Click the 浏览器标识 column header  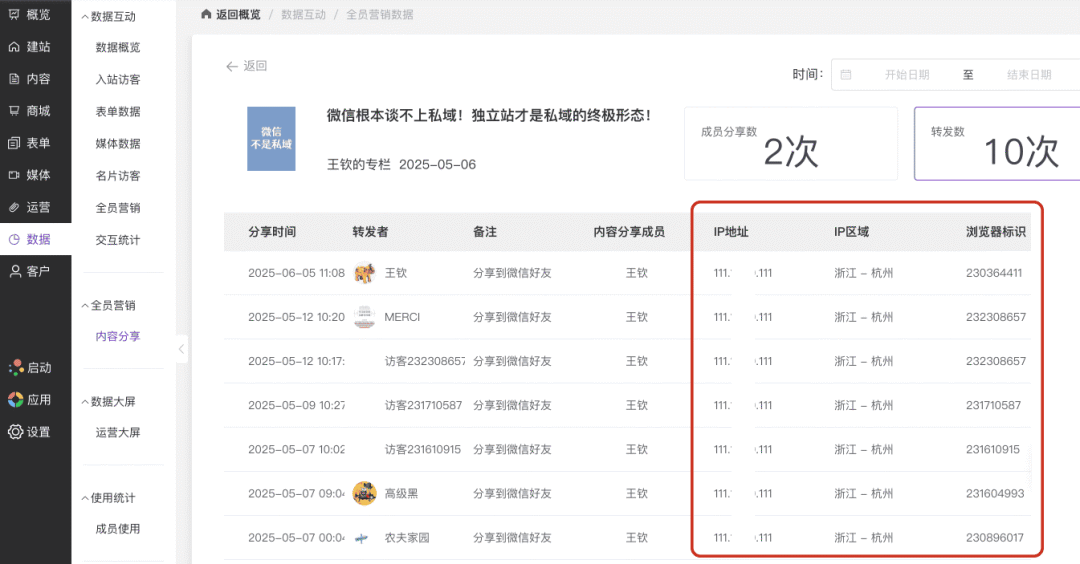(x=996, y=232)
